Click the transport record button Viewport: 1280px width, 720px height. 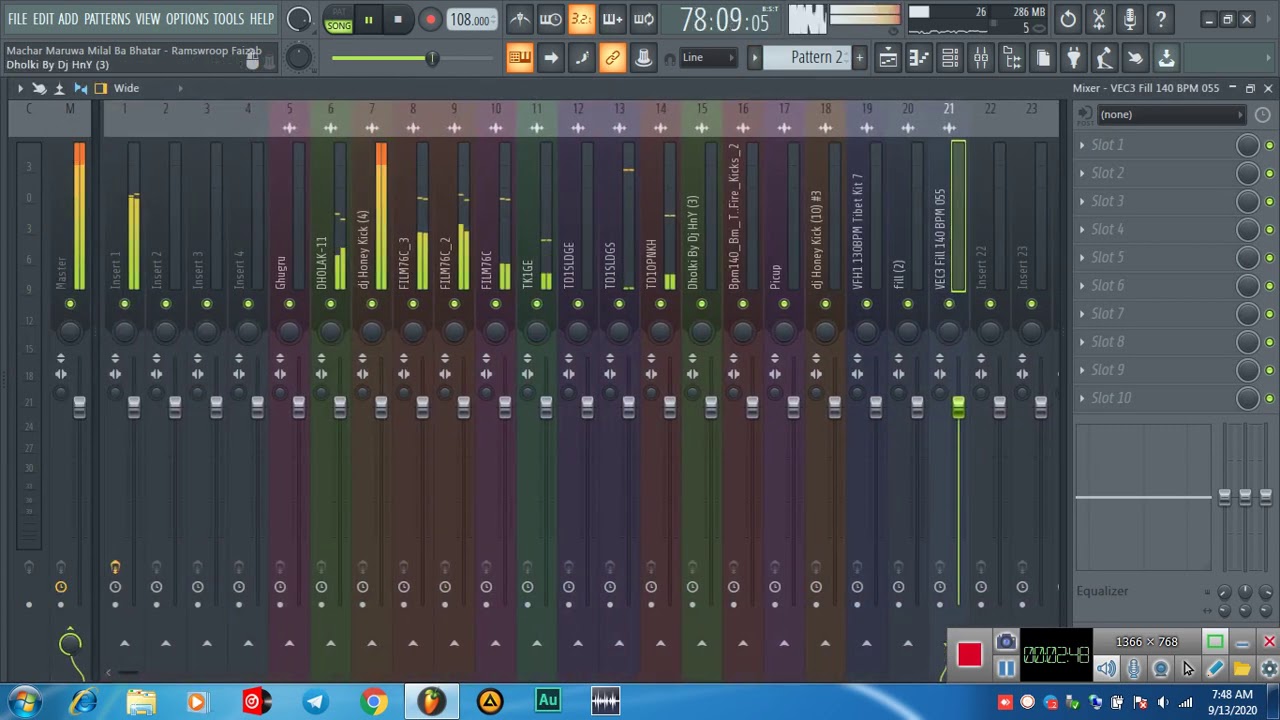[430, 20]
